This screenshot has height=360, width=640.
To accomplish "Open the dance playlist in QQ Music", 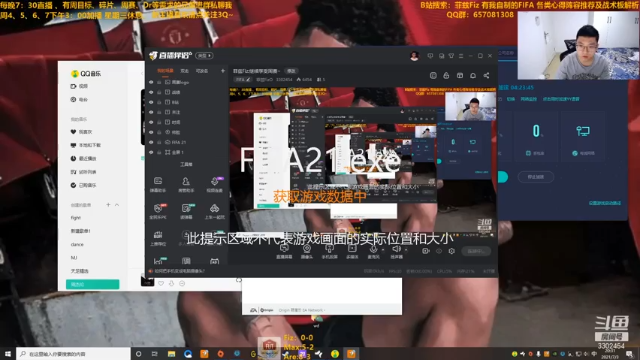I will (x=77, y=244).
